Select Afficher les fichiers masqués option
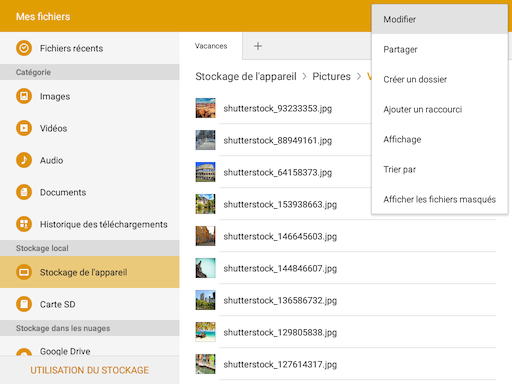 pyautogui.click(x=440, y=199)
